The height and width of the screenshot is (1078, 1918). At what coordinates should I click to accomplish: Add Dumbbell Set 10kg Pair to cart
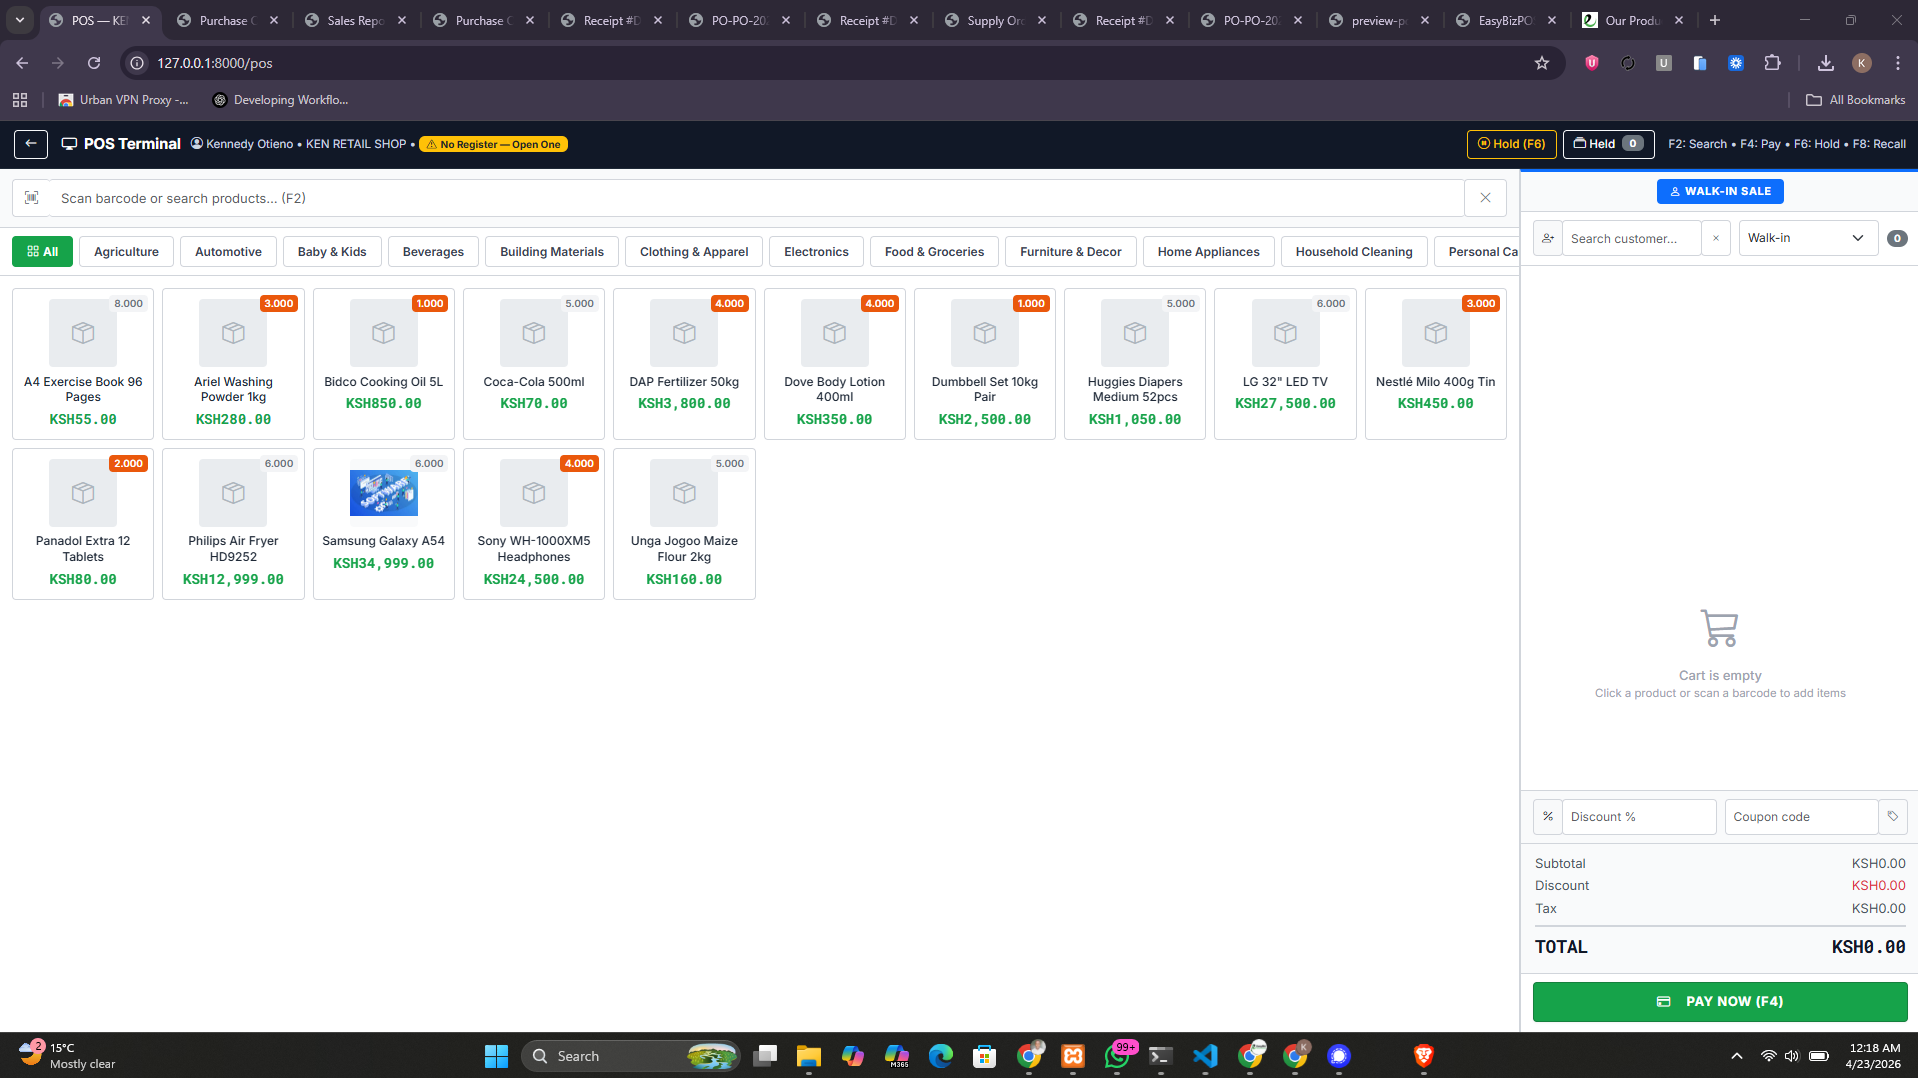point(985,364)
